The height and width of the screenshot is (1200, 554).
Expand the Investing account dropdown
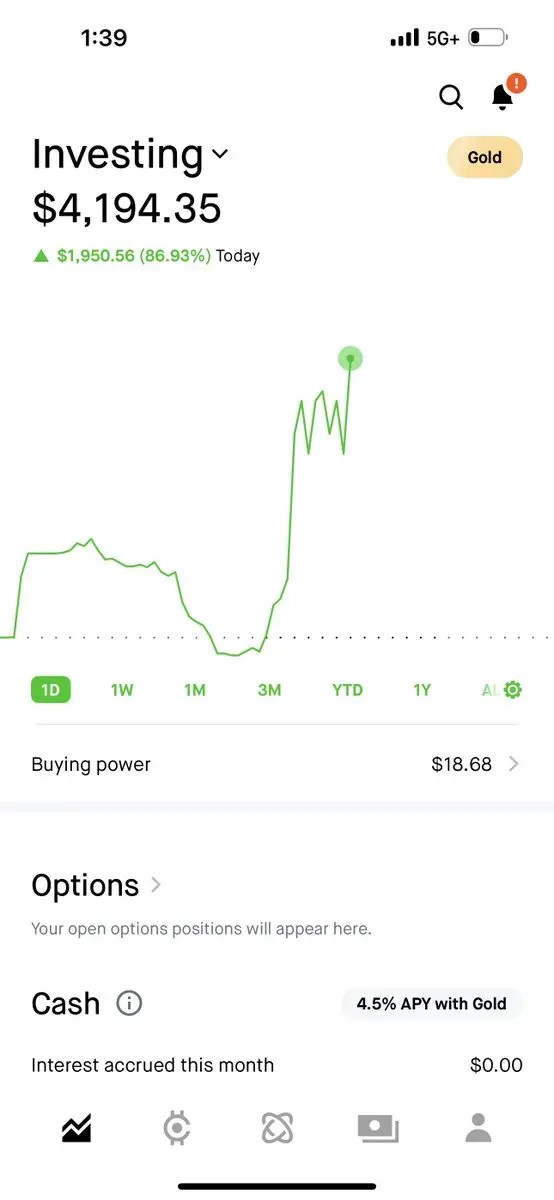220,154
